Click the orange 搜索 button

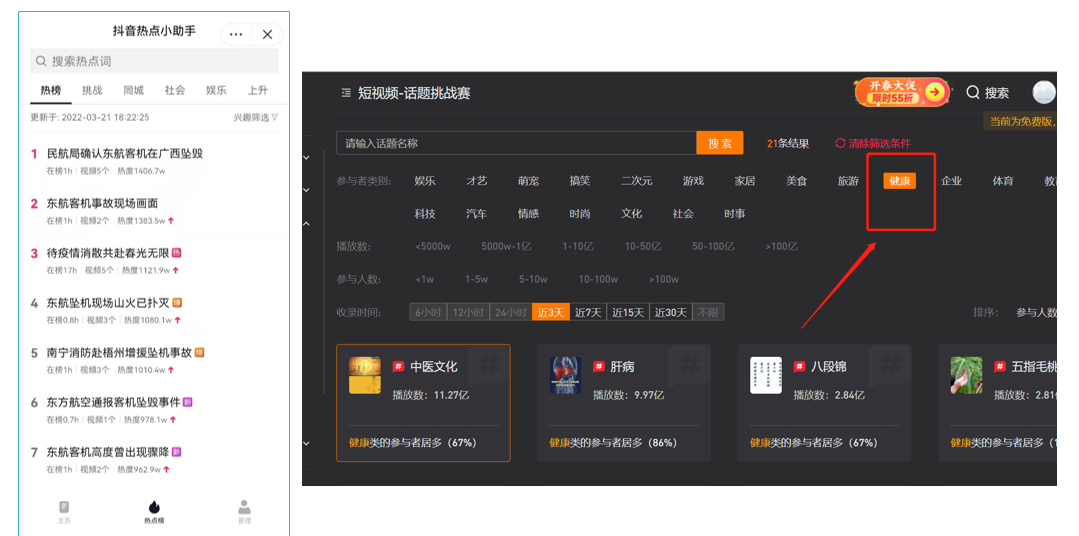[719, 143]
